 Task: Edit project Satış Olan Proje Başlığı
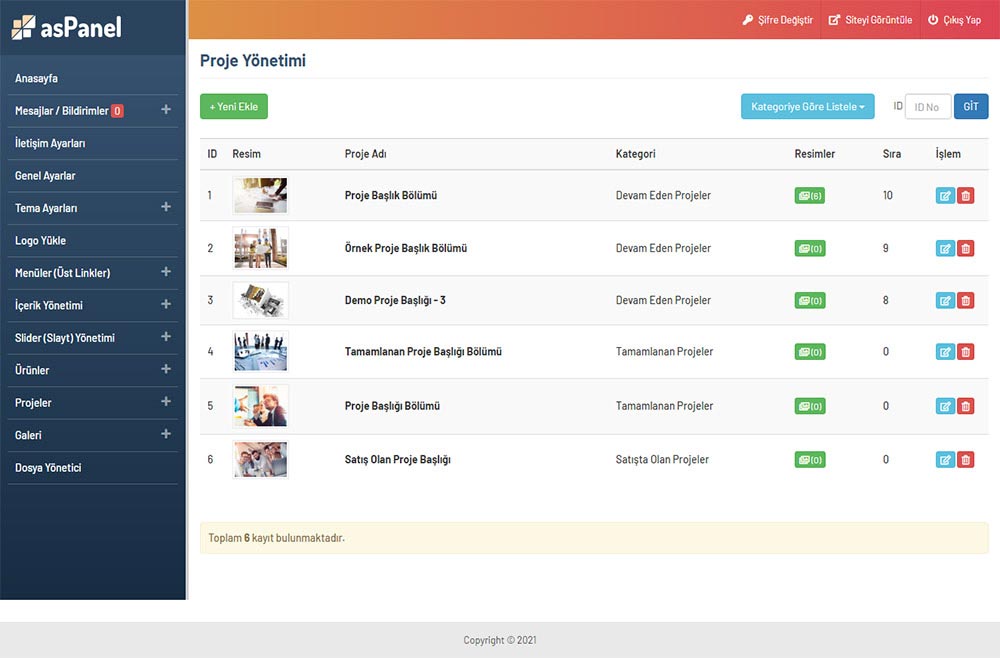(x=945, y=460)
